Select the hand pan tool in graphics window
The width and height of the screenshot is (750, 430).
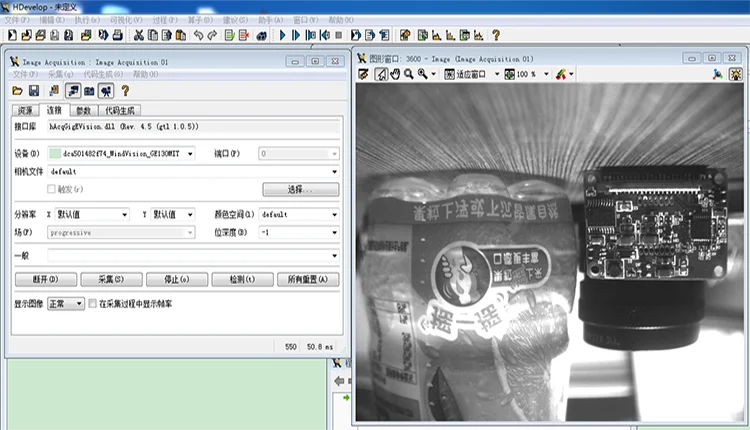(x=395, y=74)
